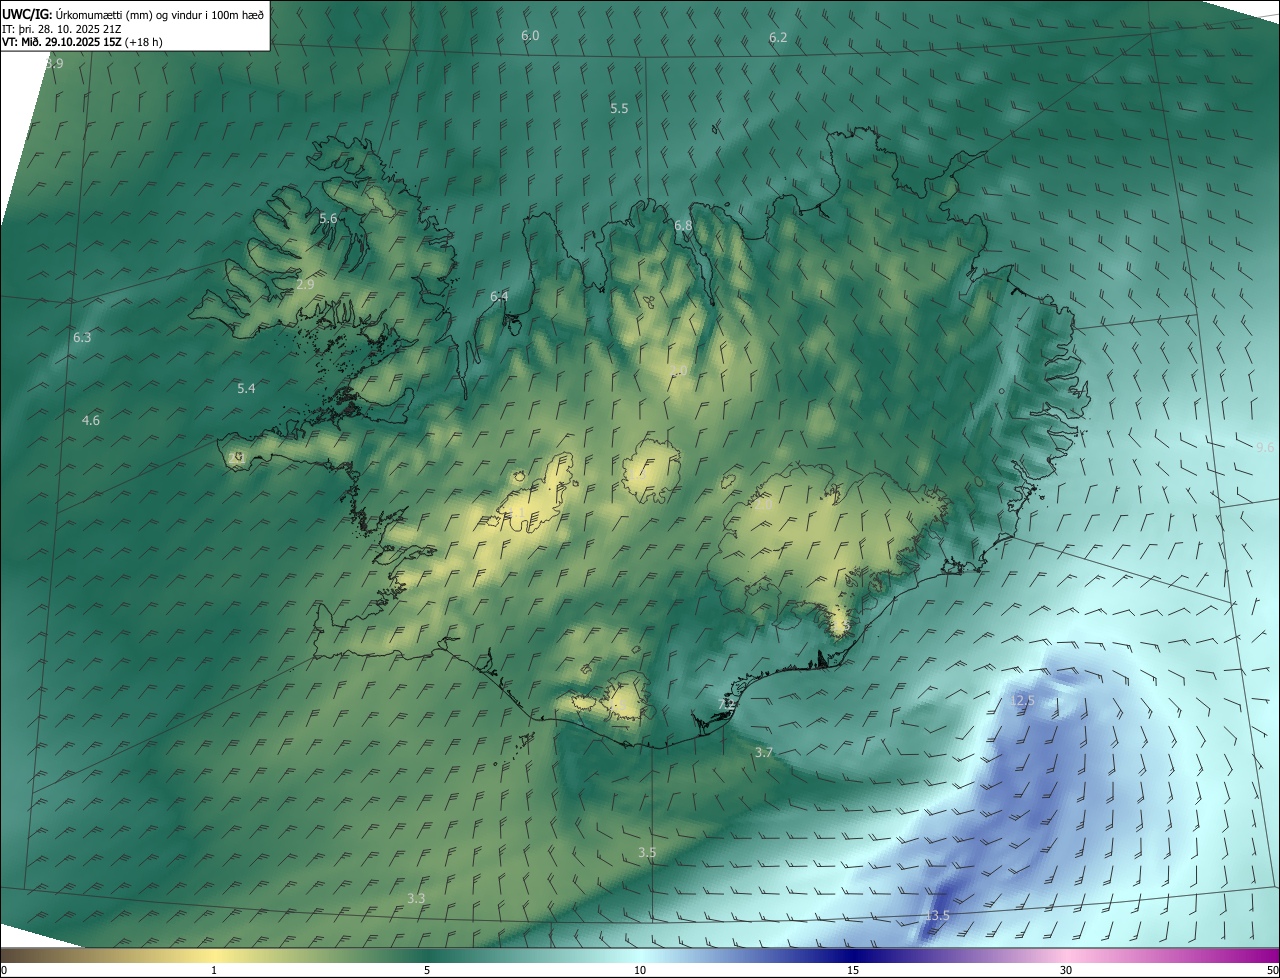Click the 3.7 value label south of Iceland
The height and width of the screenshot is (978, 1280).
point(764,752)
